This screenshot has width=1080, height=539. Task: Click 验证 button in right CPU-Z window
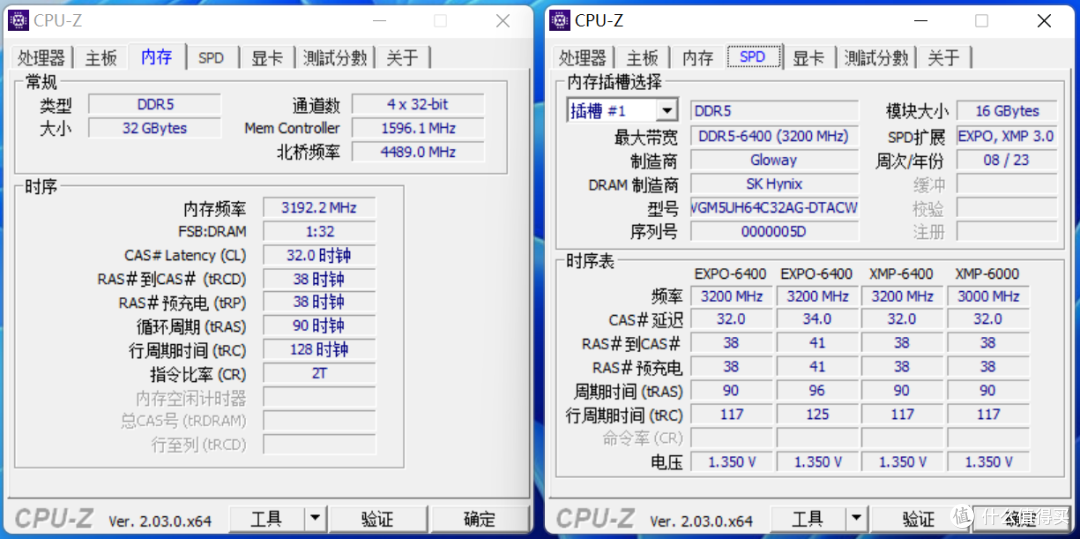tap(919, 519)
